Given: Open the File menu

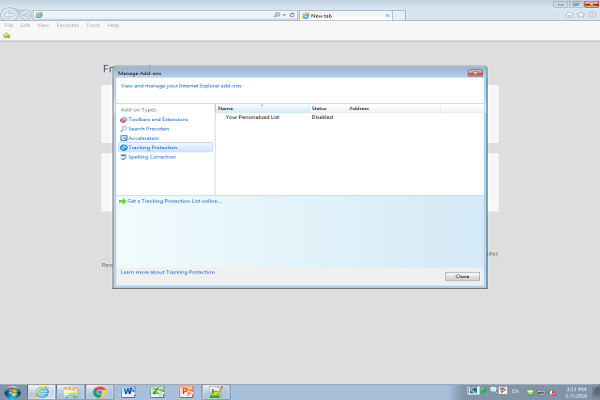Looking at the screenshot, I should pos(9,25).
